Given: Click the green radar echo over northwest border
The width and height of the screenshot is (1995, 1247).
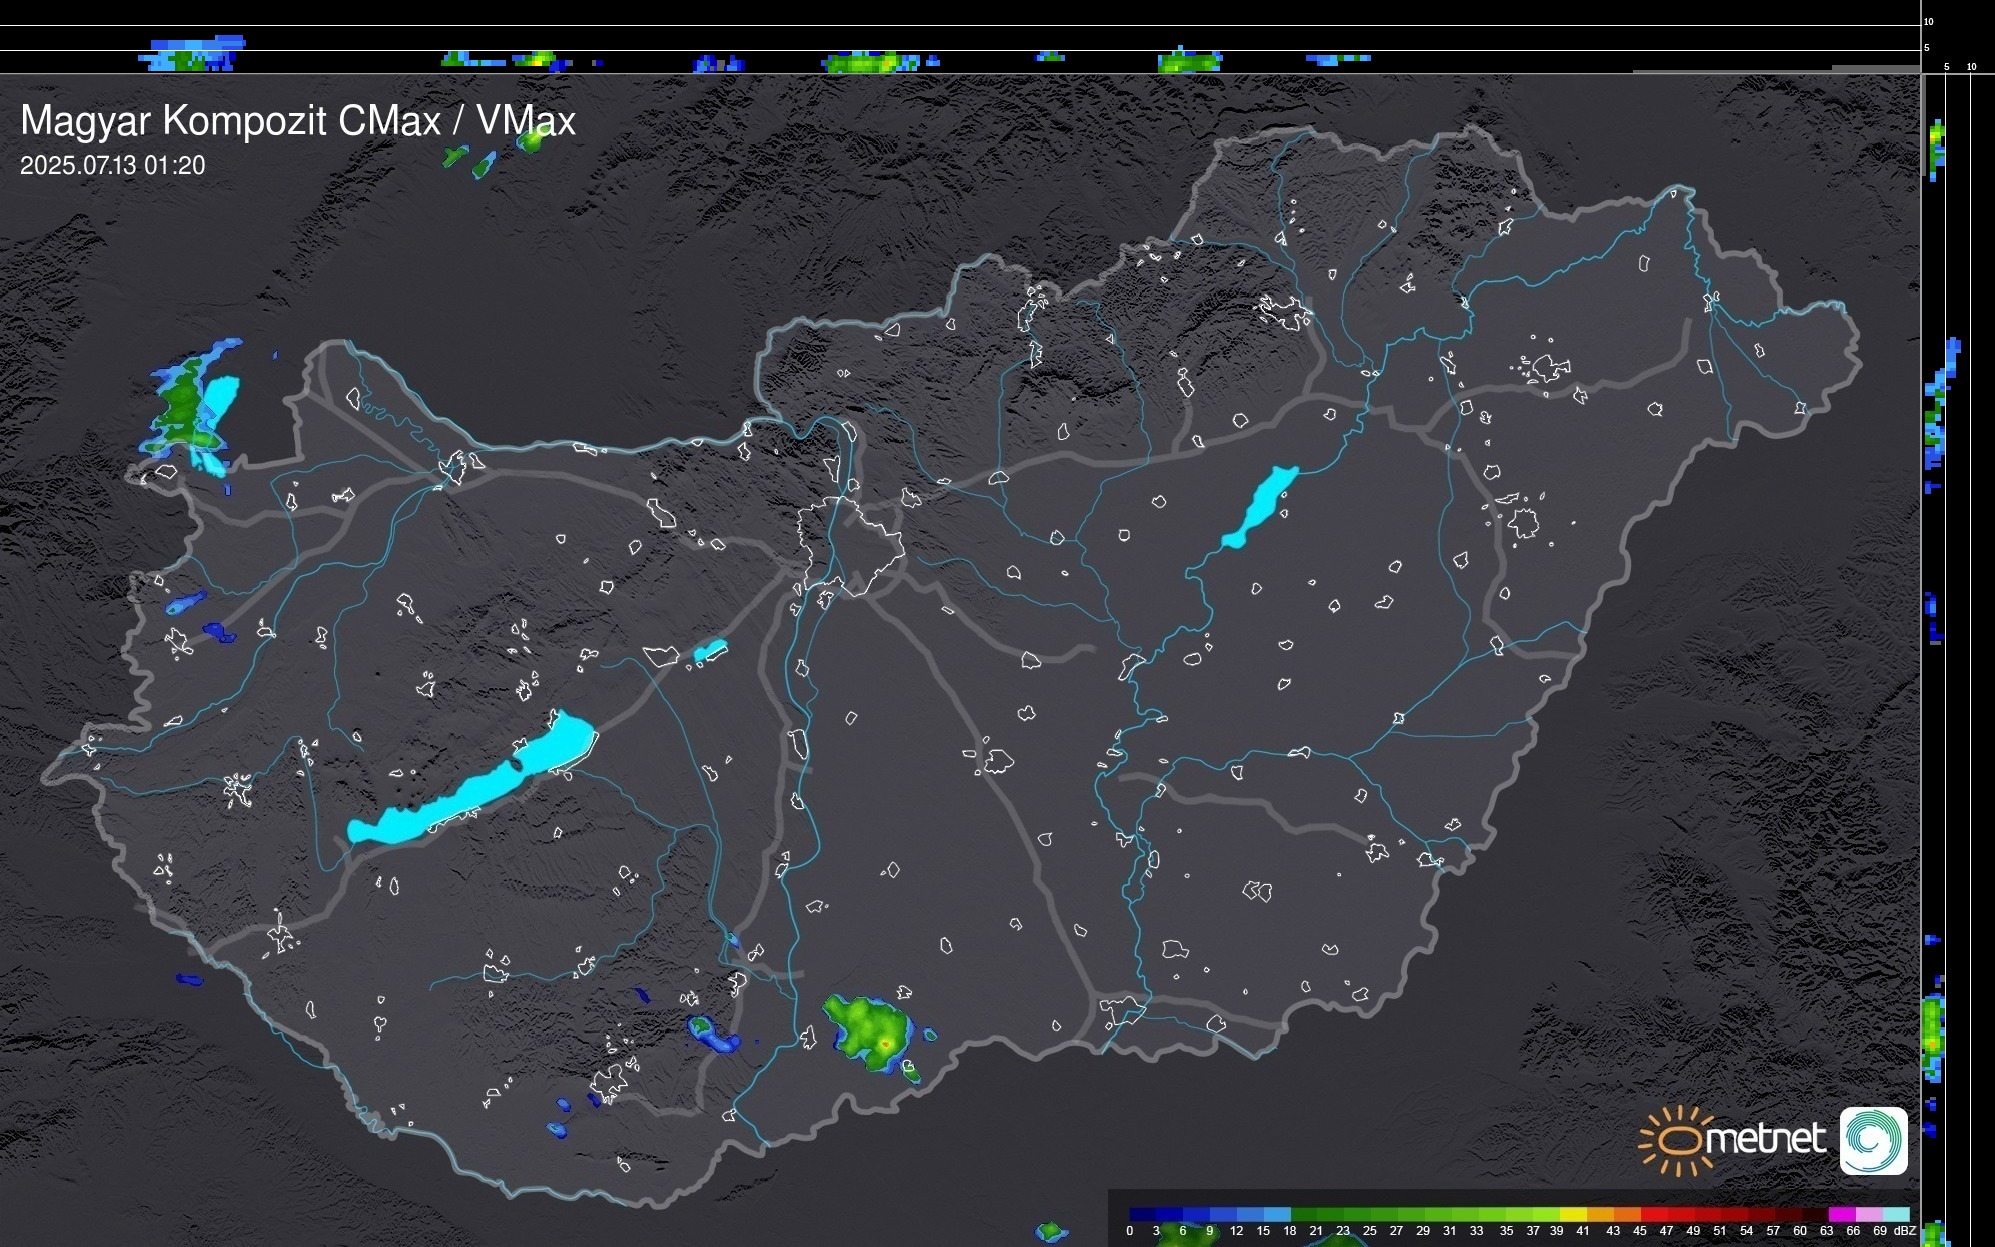Looking at the screenshot, I should click(183, 405).
